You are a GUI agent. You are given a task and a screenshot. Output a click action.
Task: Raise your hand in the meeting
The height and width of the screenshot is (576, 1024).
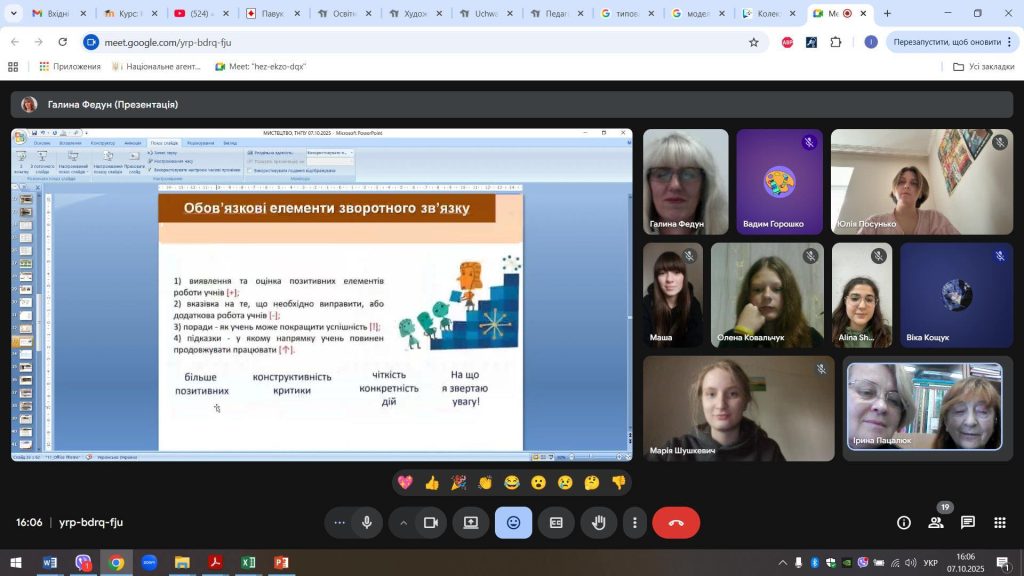coord(599,522)
